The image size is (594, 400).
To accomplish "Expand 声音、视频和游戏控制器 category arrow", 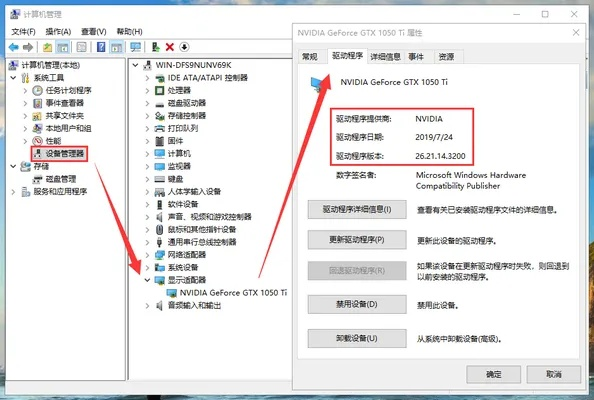I will point(147,217).
